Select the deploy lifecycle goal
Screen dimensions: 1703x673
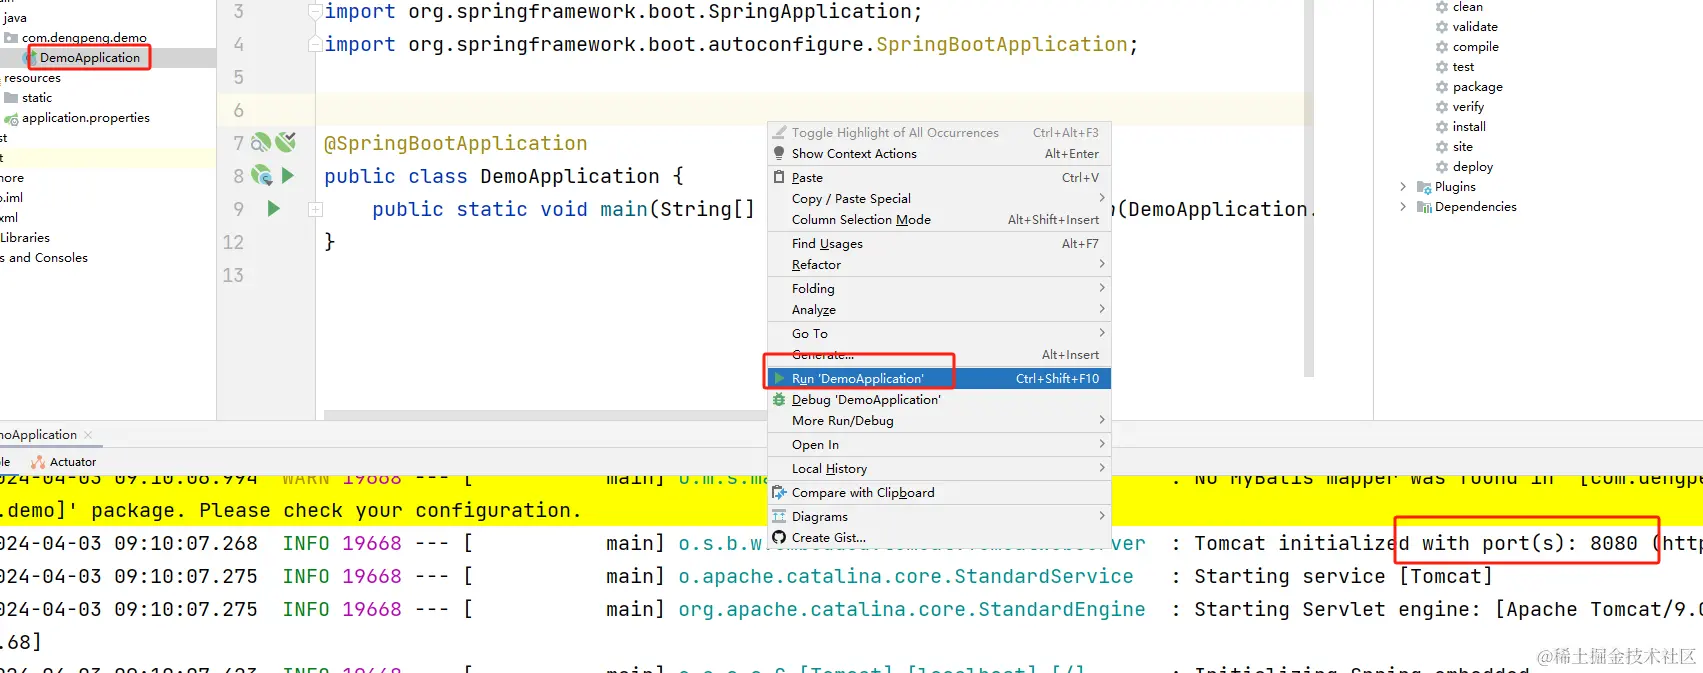click(1473, 167)
